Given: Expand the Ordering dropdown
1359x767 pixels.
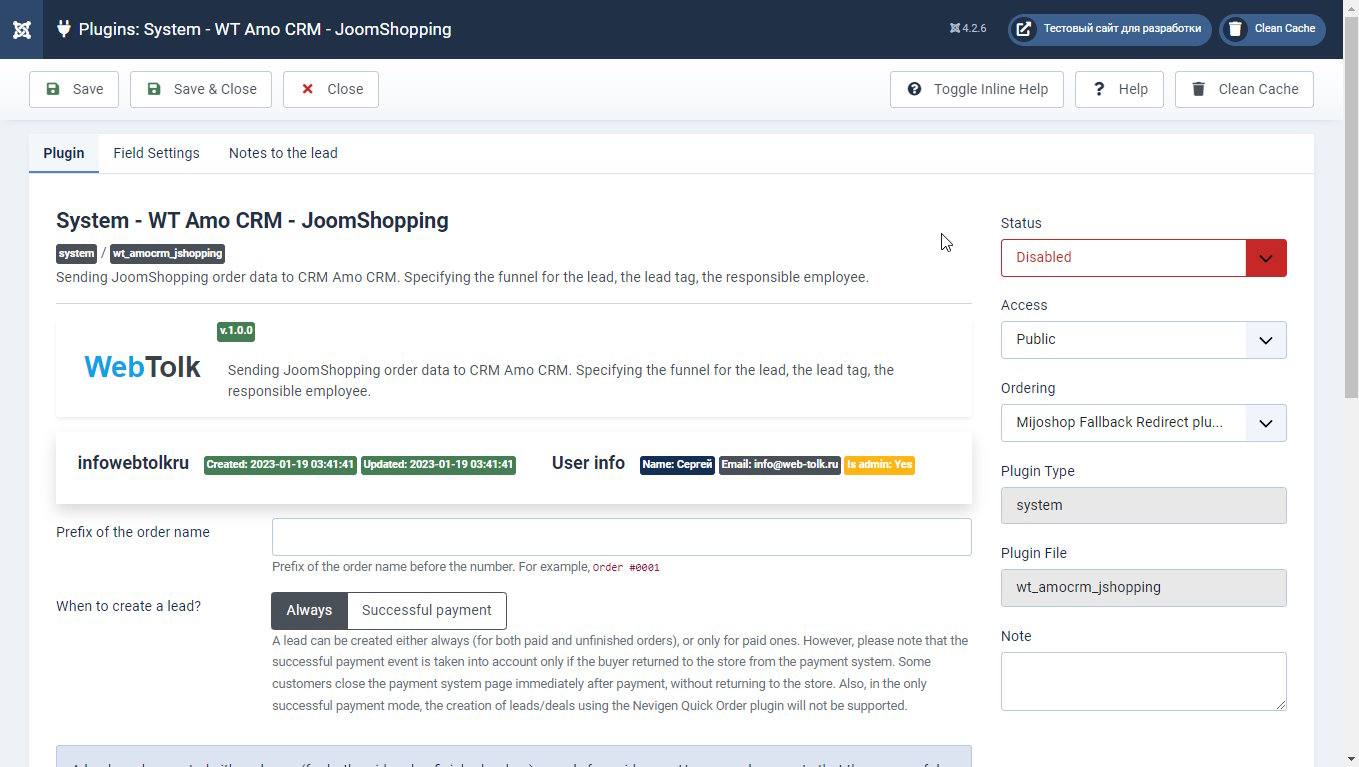Looking at the screenshot, I should (x=1143, y=422).
